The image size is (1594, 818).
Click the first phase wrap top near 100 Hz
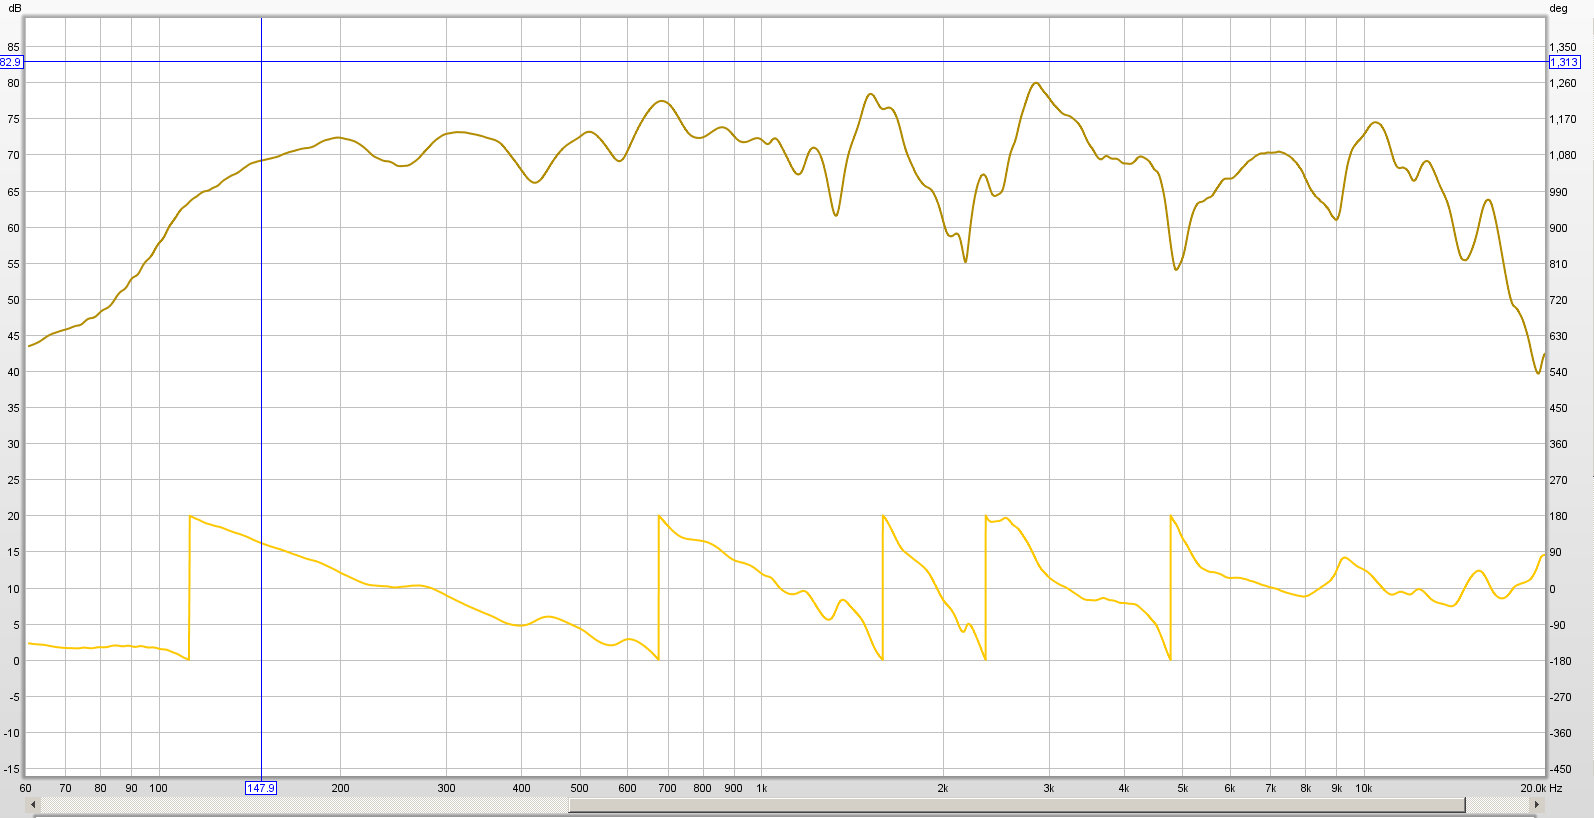click(x=190, y=516)
